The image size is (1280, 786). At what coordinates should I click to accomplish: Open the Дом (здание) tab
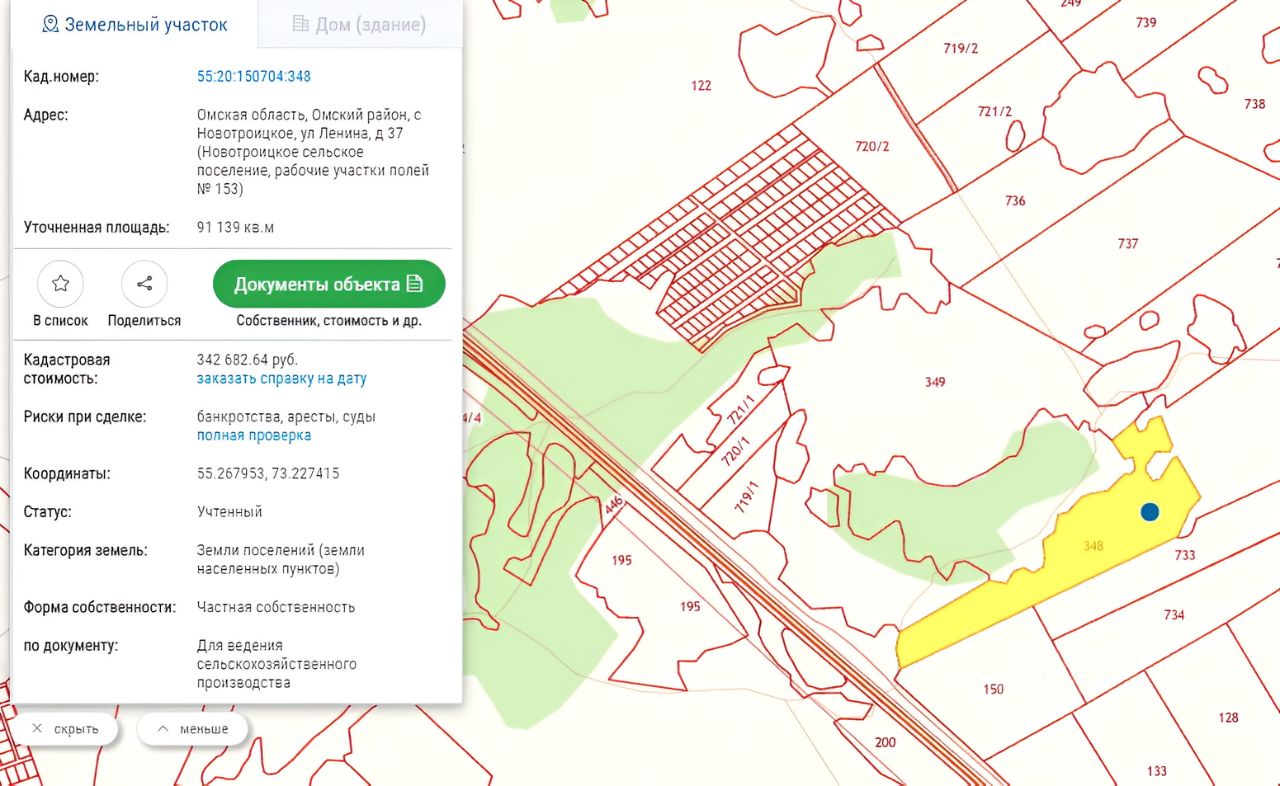(x=360, y=24)
